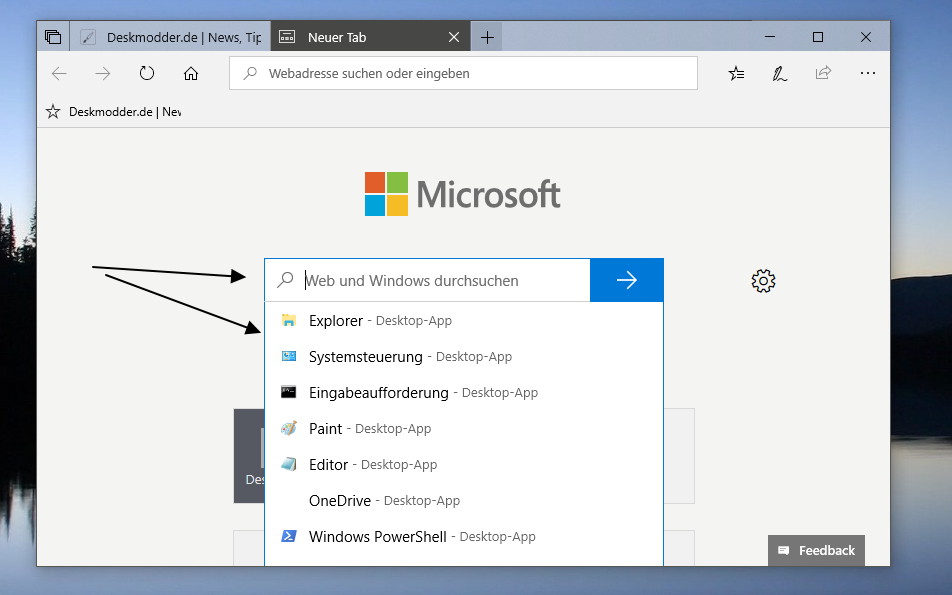Reload the page with refresh icon

click(147, 73)
